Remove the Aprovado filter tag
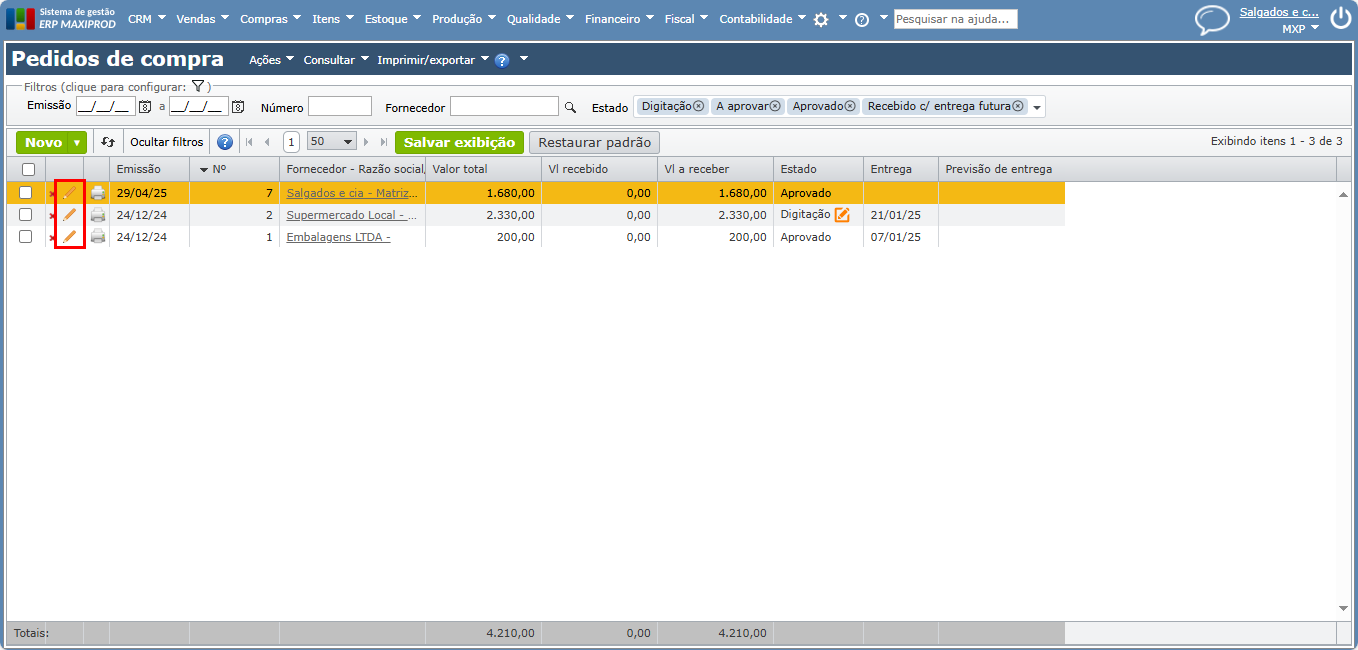The height and width of the screenshot is (650, 1358). (850, 106)
